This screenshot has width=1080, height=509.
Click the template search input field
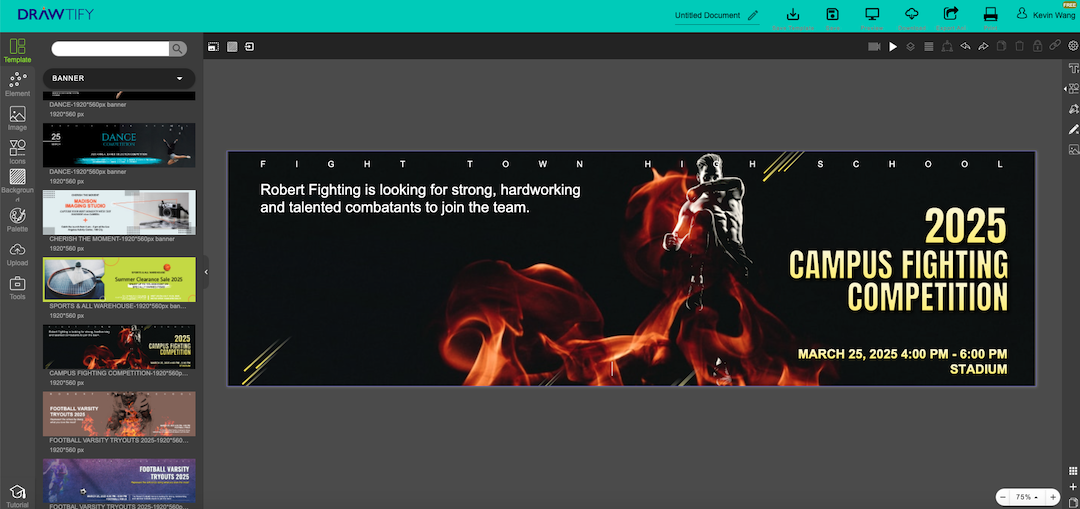pos(110,48)
